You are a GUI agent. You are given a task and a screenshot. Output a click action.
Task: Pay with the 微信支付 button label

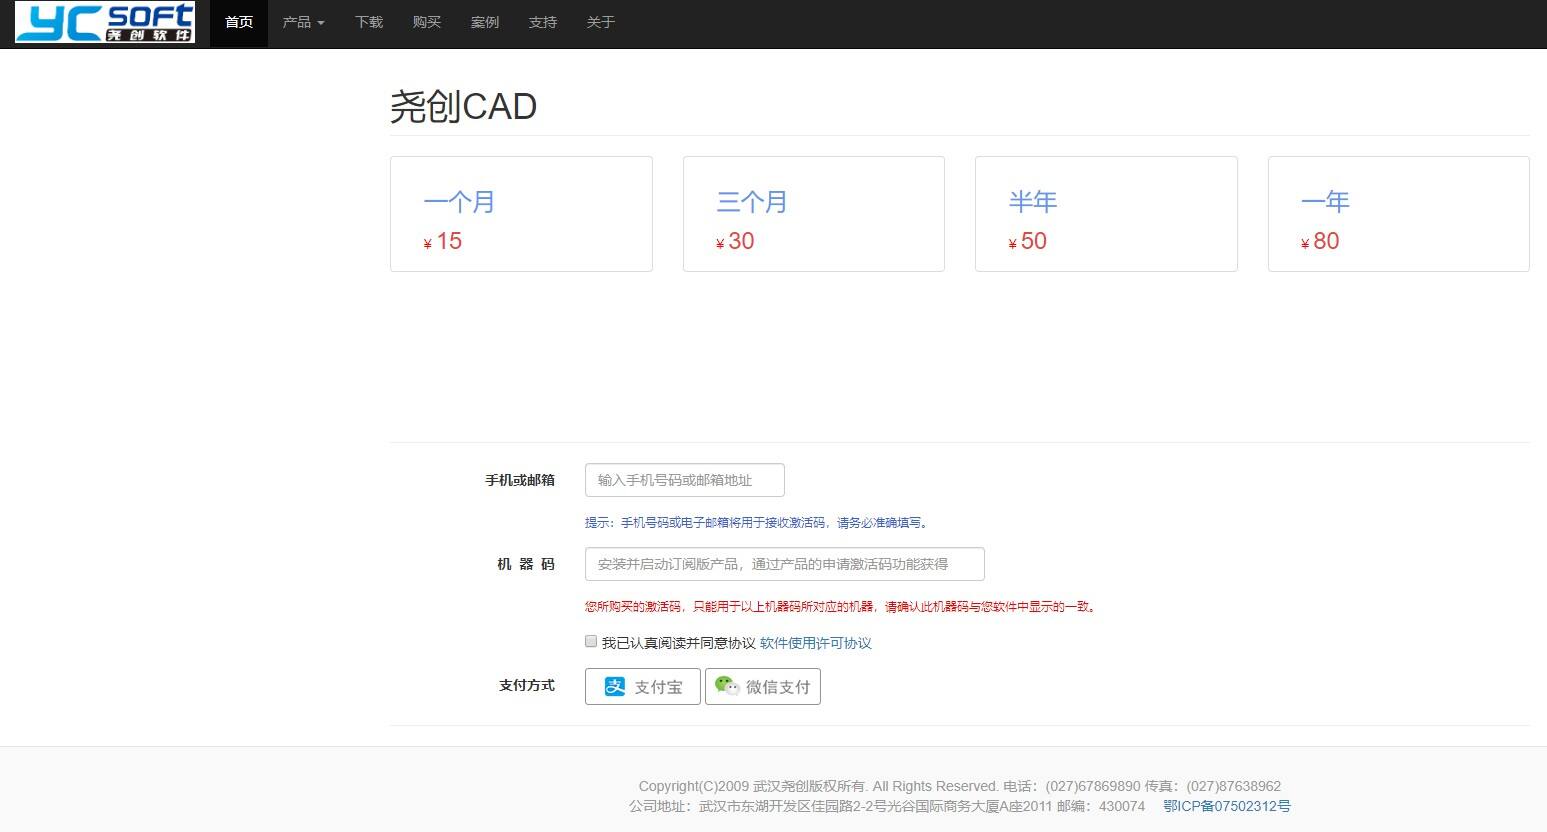[778, 687]
